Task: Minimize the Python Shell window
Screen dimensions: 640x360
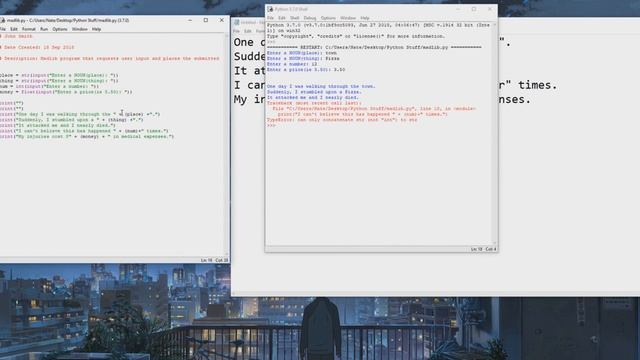Action: coord(458,9)
